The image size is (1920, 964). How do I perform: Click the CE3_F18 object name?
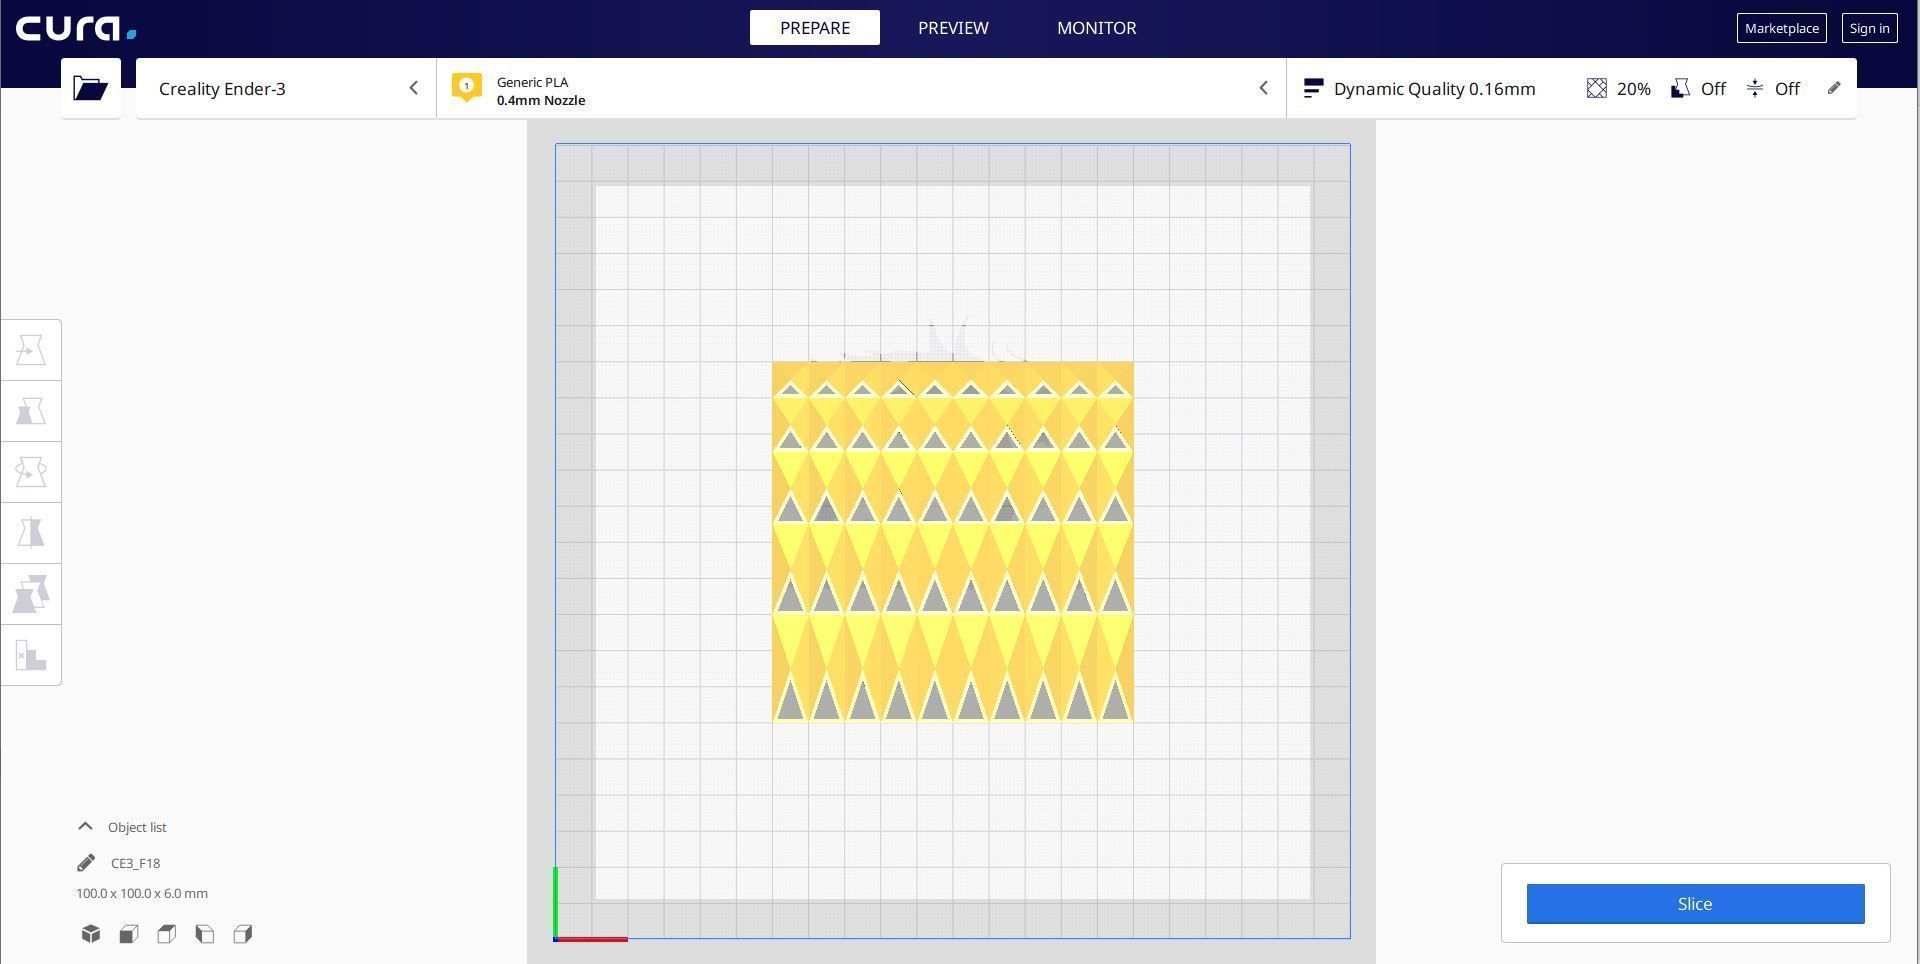(136, 863)
